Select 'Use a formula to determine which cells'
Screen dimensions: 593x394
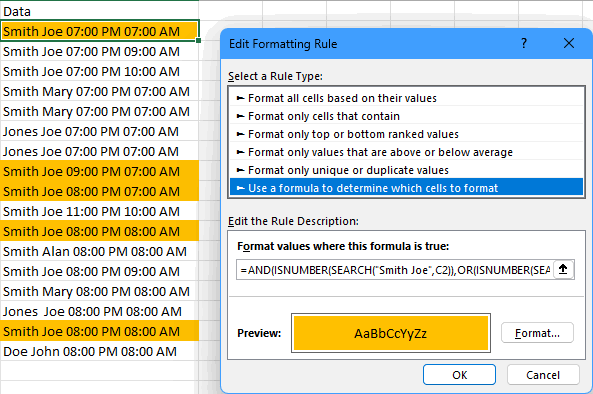tap(407, 188)
